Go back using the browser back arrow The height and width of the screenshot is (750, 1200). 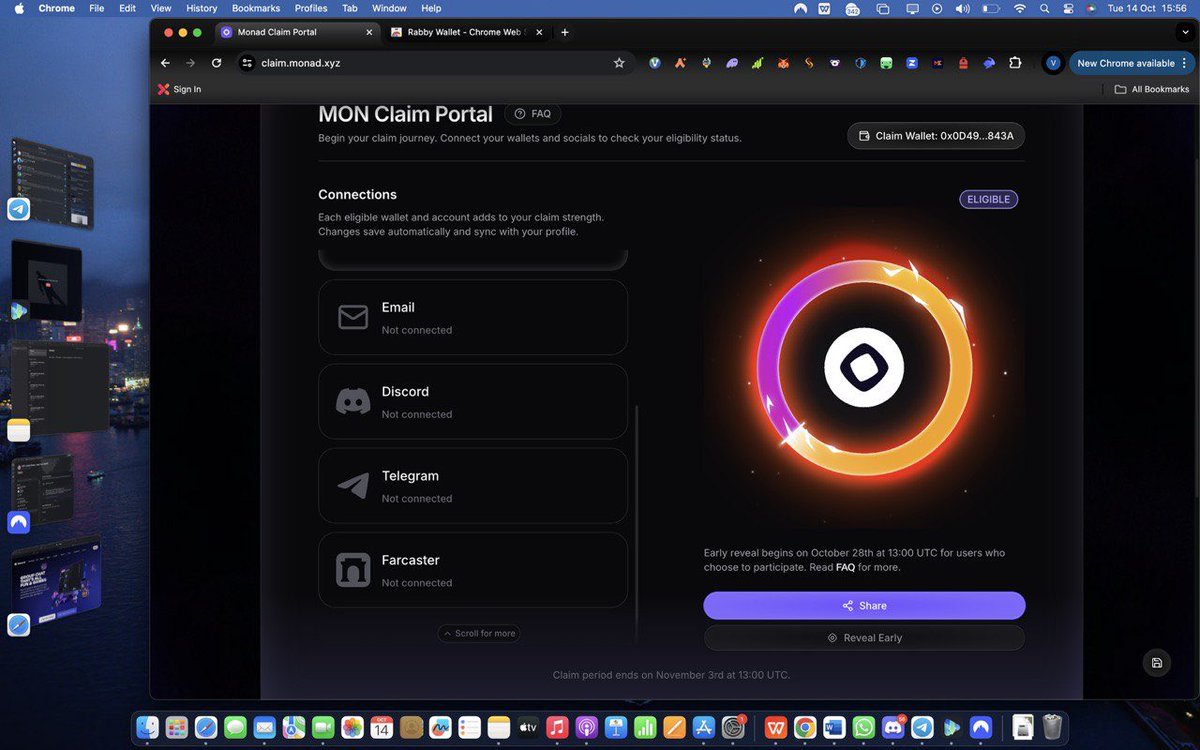click(x=166, y=62)
